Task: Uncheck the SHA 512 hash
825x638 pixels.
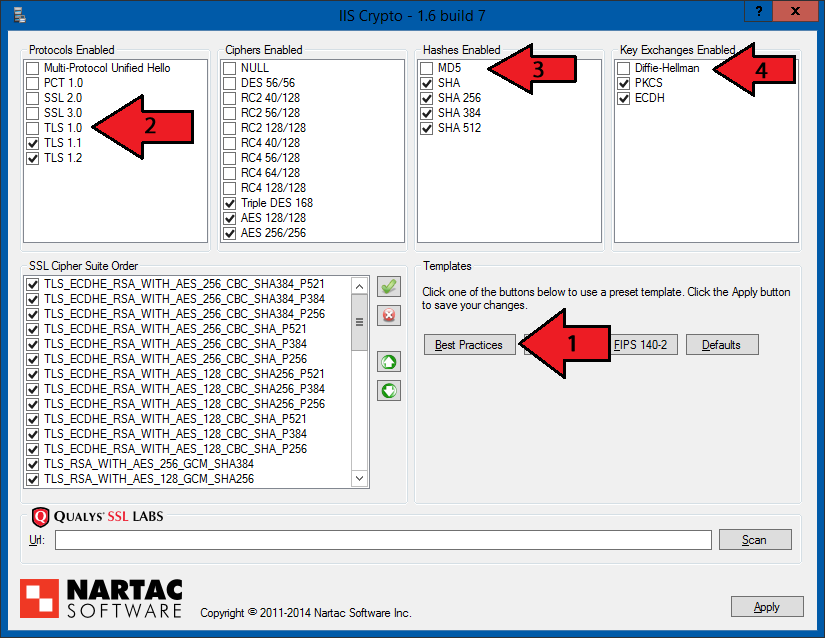Action: click(x=427, y=128)
